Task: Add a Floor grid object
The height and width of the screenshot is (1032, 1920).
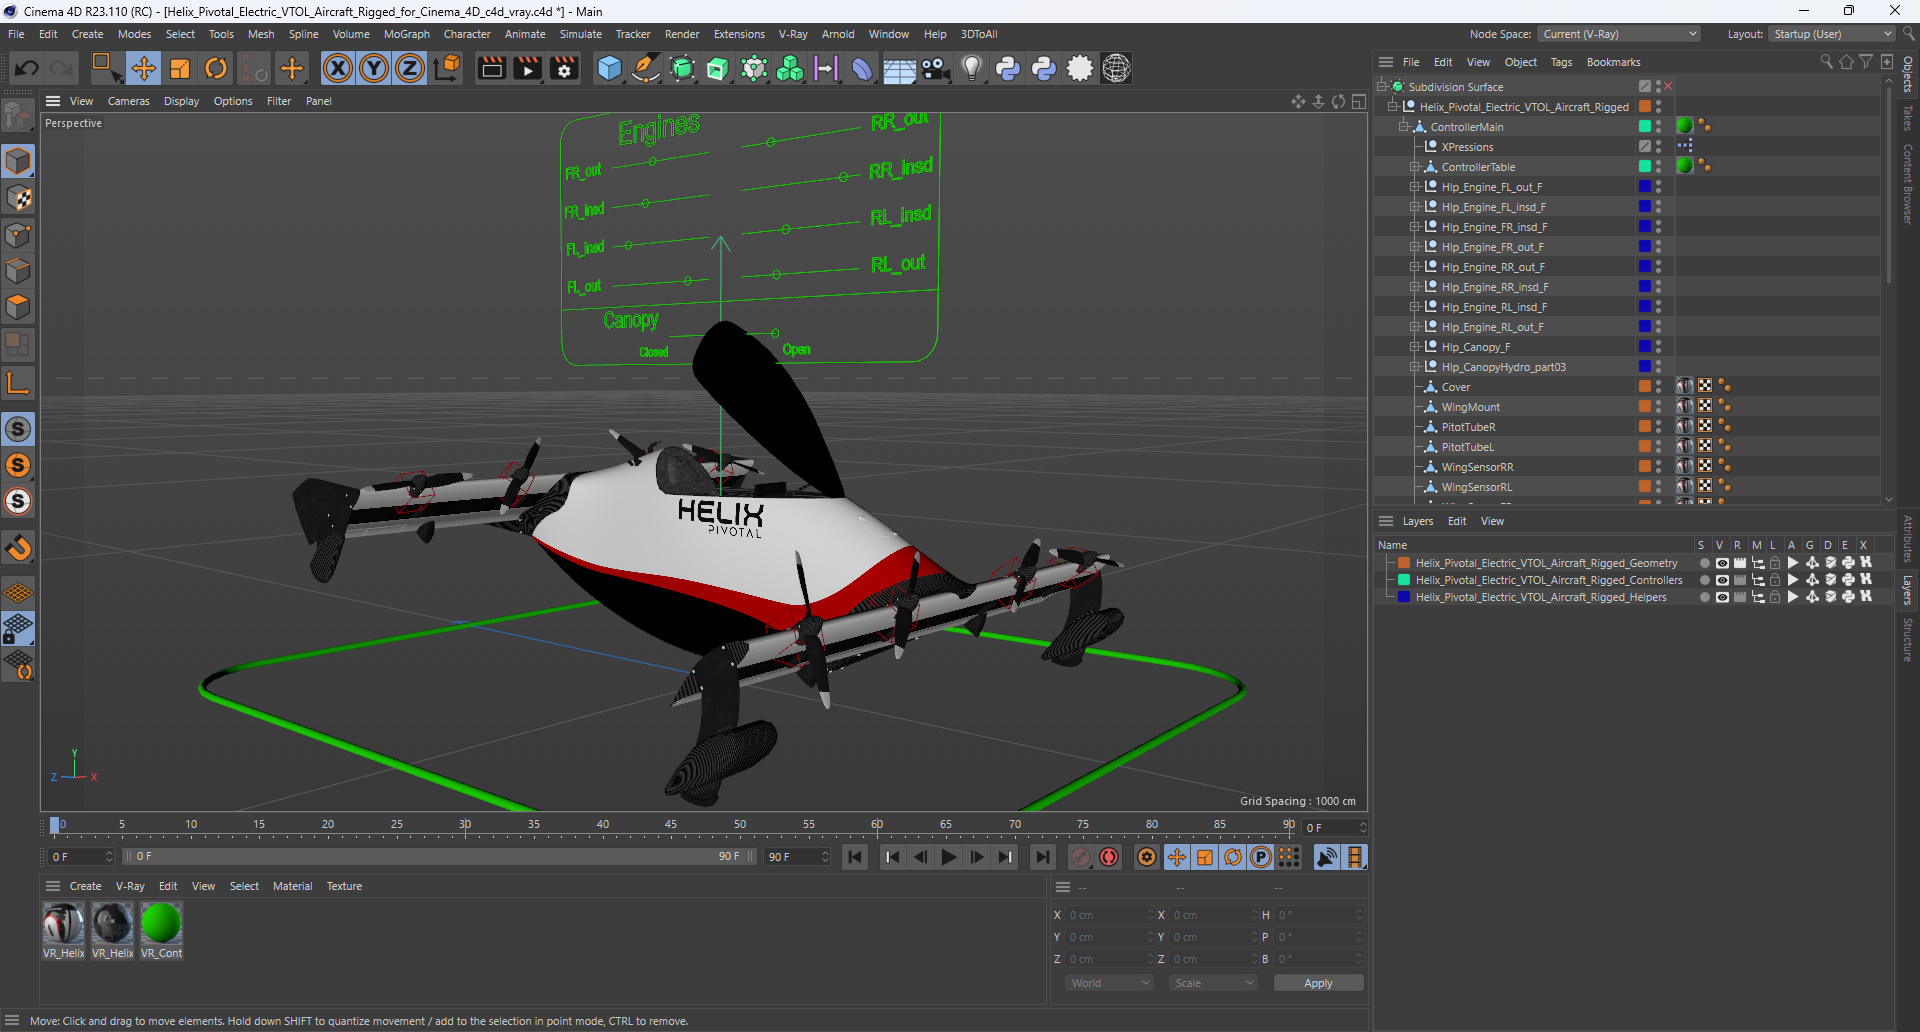Action: 899,68
